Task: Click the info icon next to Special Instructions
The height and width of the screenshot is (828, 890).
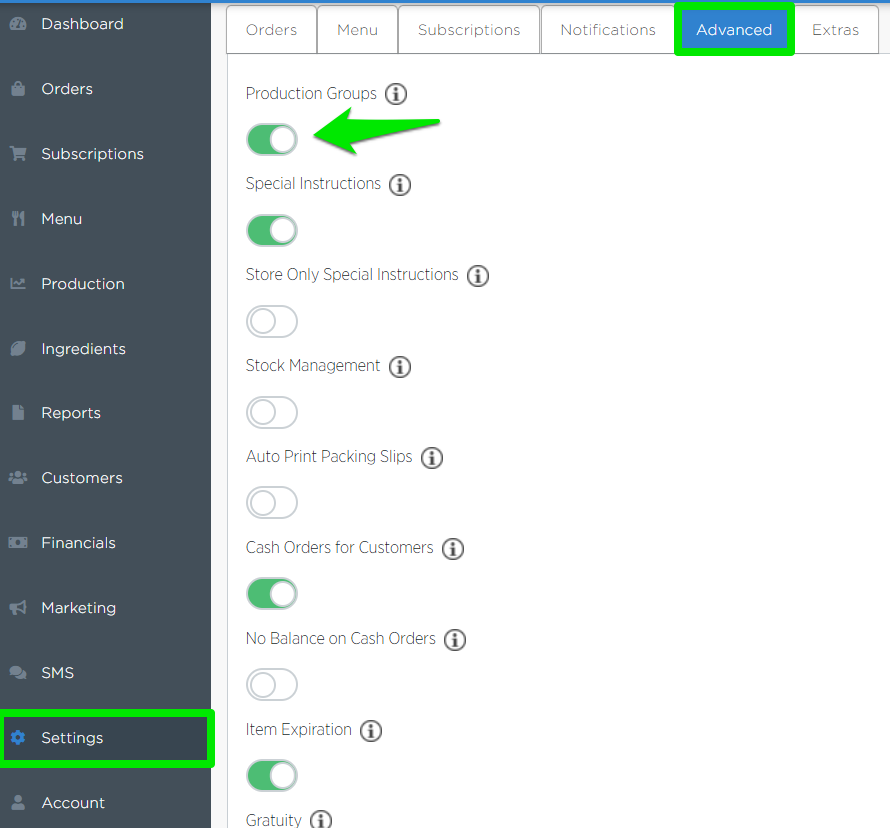Action: click(x=400, y=185)
